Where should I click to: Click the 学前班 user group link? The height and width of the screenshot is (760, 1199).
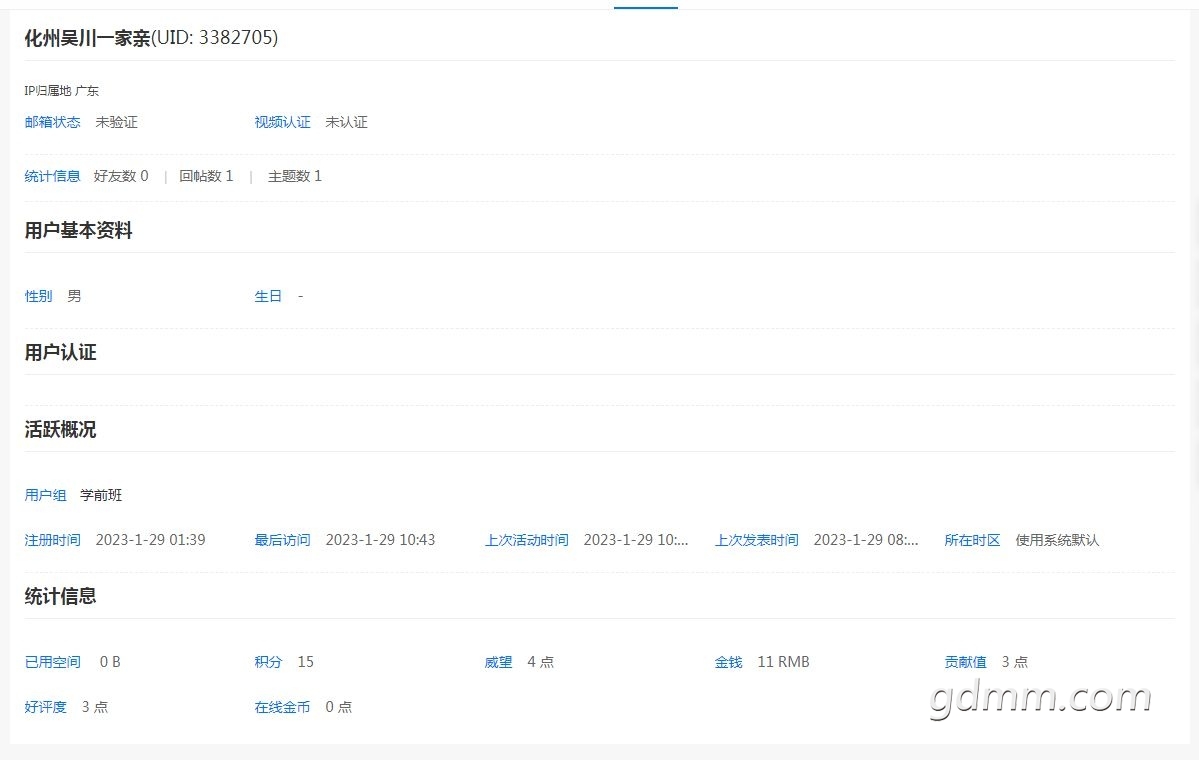coord(101,495)
